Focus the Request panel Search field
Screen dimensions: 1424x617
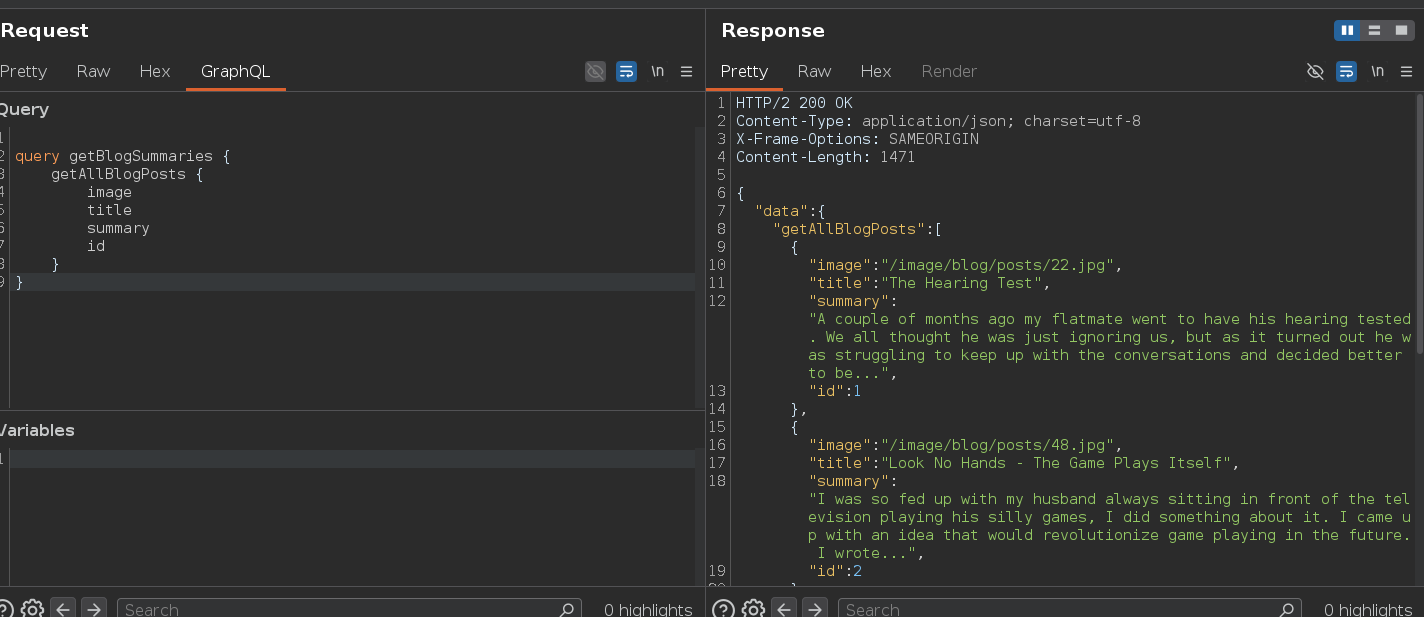click(x=349, y=609)
